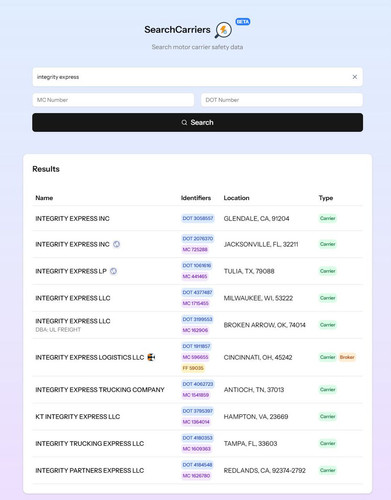Viewport: 391px width, 500px height.
Task: Click the DOT badge in the Jacksonville row
Action: coord(198,239)
